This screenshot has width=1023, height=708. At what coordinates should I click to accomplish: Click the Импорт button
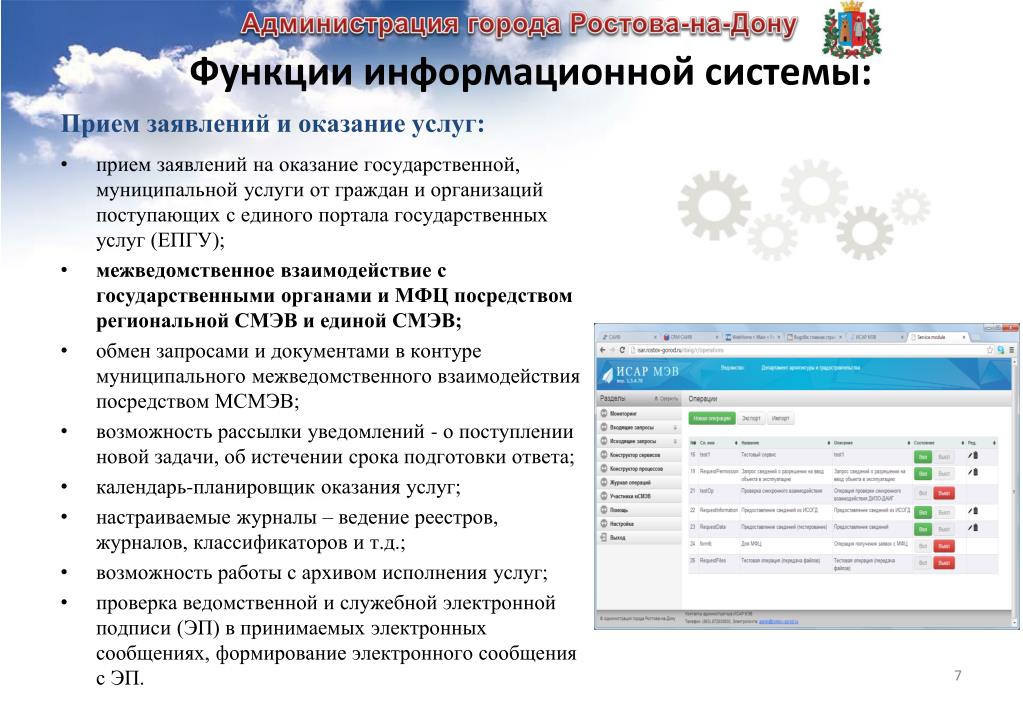click(x=780, y=418)
